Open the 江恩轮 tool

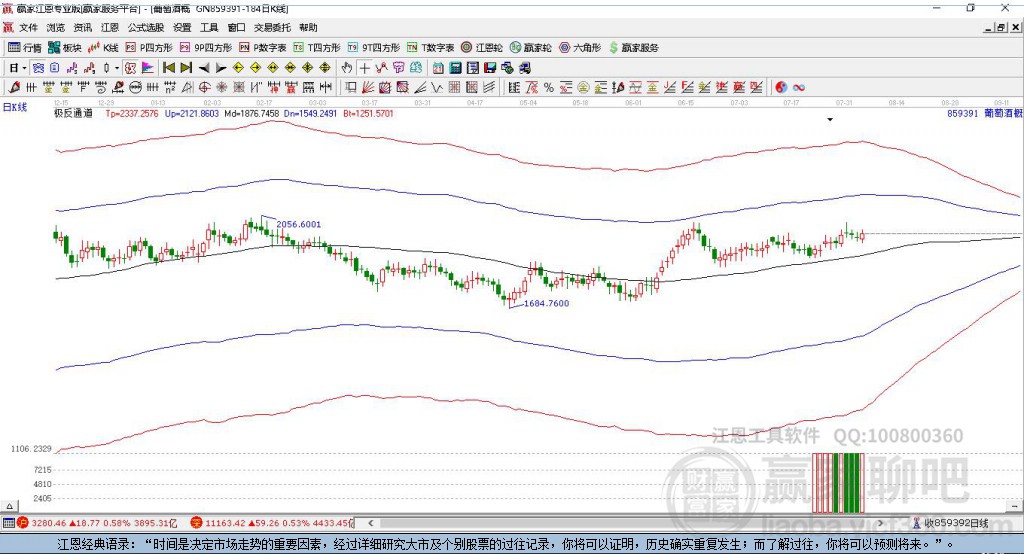(482, 48)
